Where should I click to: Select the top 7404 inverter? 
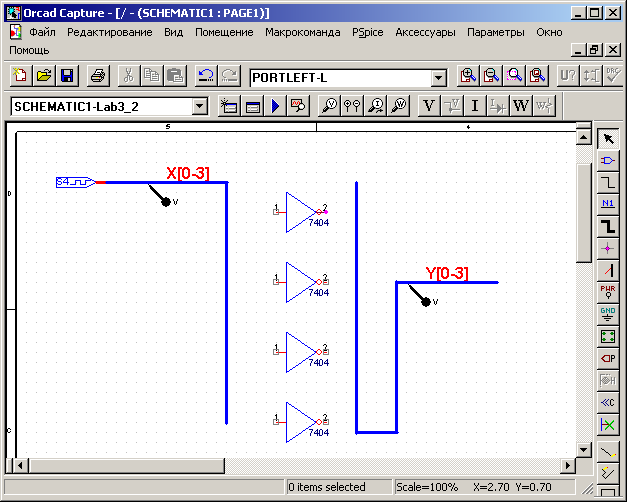301,212
